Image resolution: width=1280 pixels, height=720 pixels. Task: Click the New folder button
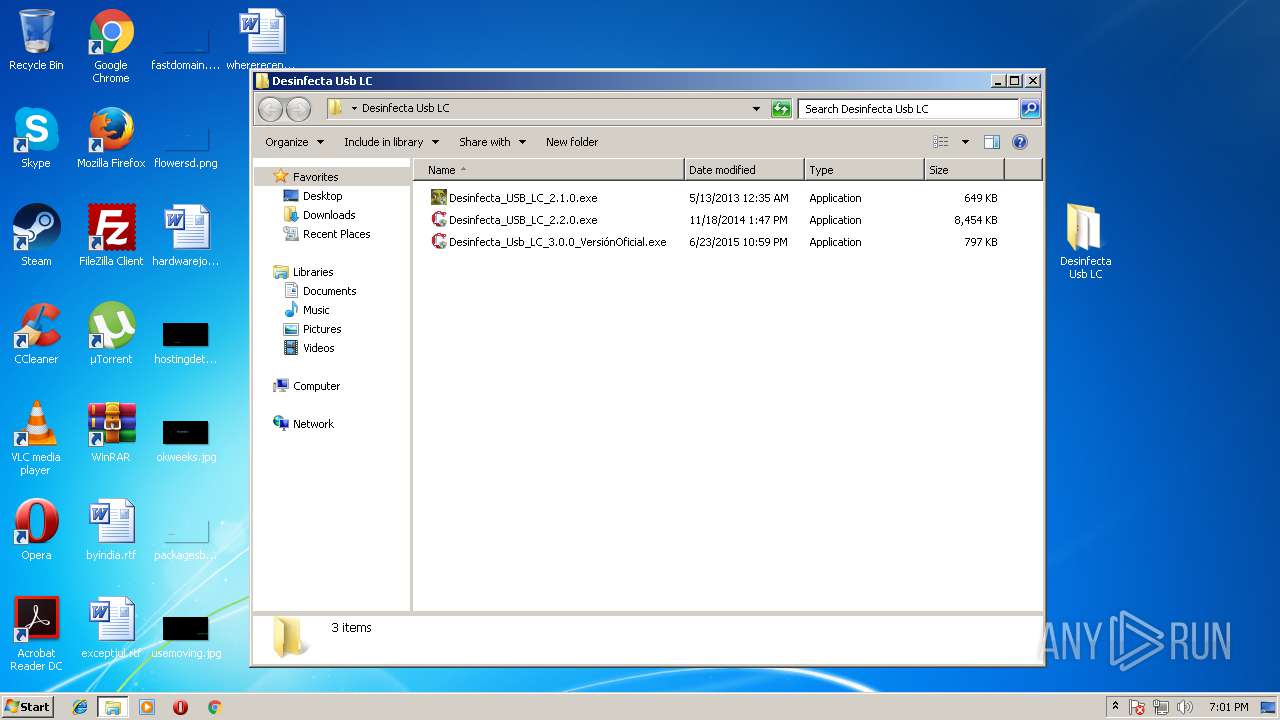572,142
